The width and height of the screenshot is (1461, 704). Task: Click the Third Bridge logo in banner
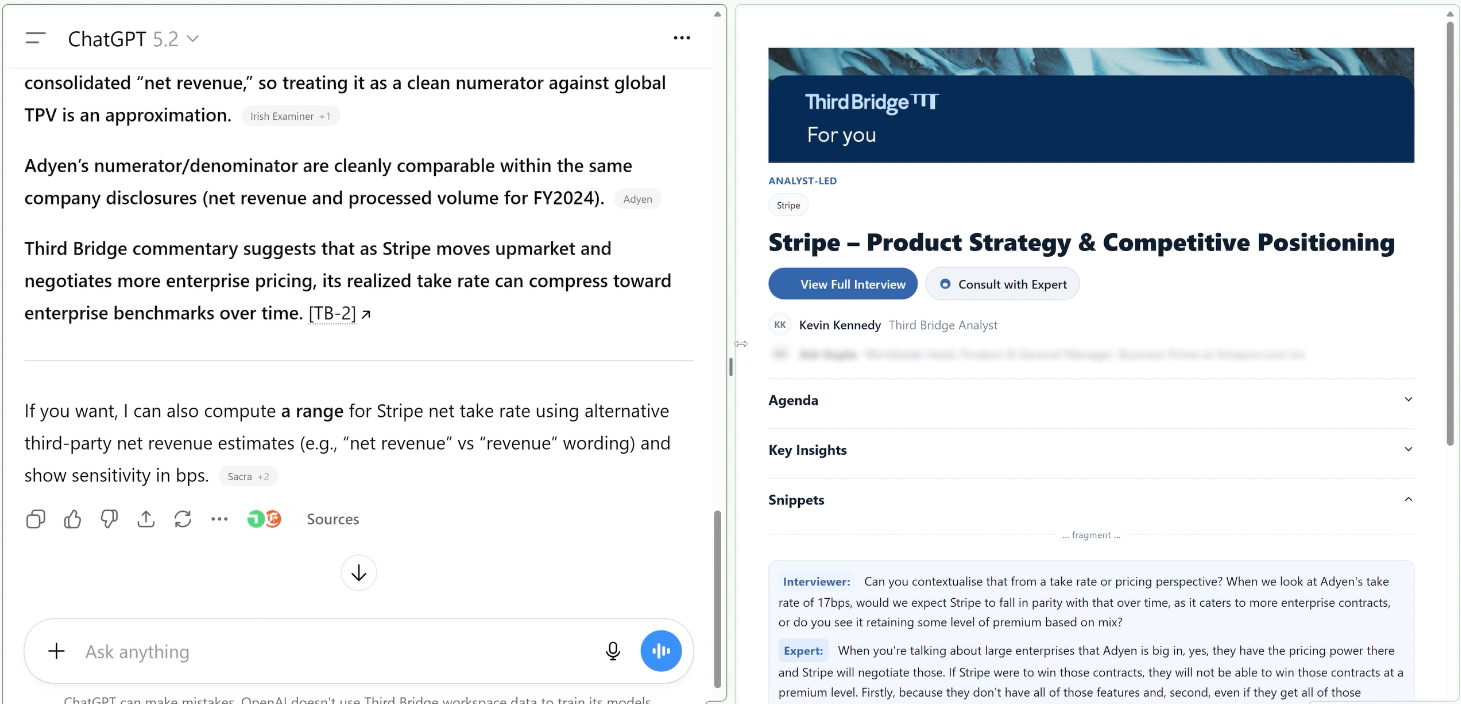pos(871,102)
